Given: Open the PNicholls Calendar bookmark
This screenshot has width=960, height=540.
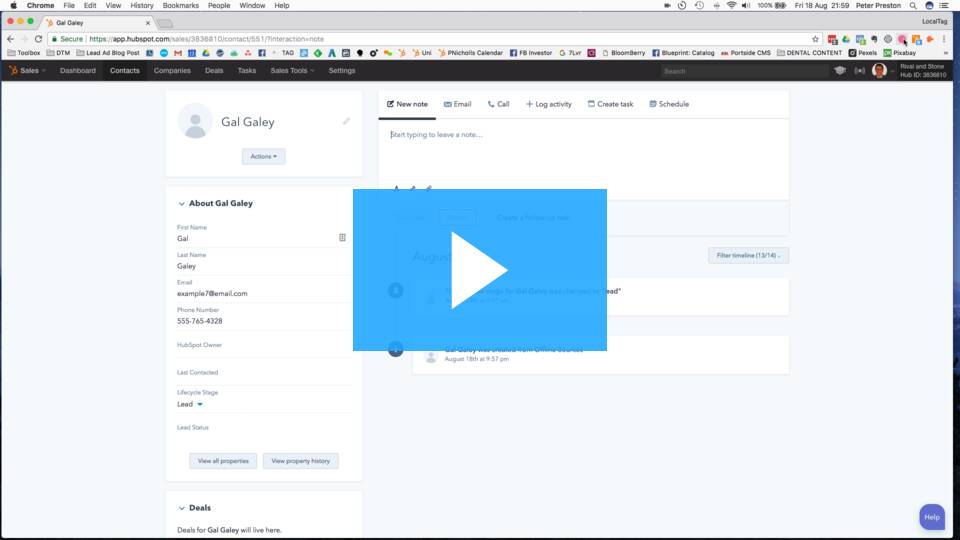Looking at the screenshot, I should (x=470, y=53).
